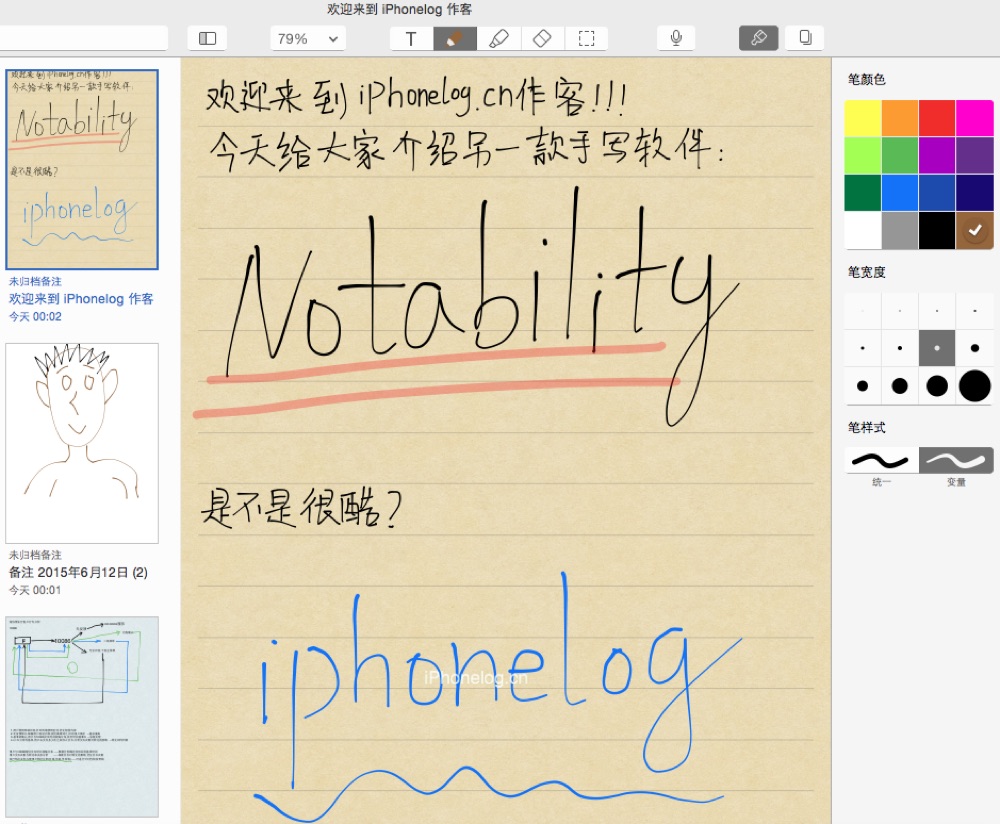Choose the largest pen width dot
The width and height of the screenshot is (1000, 824).
pyautogui.click(x=974, y=386)
